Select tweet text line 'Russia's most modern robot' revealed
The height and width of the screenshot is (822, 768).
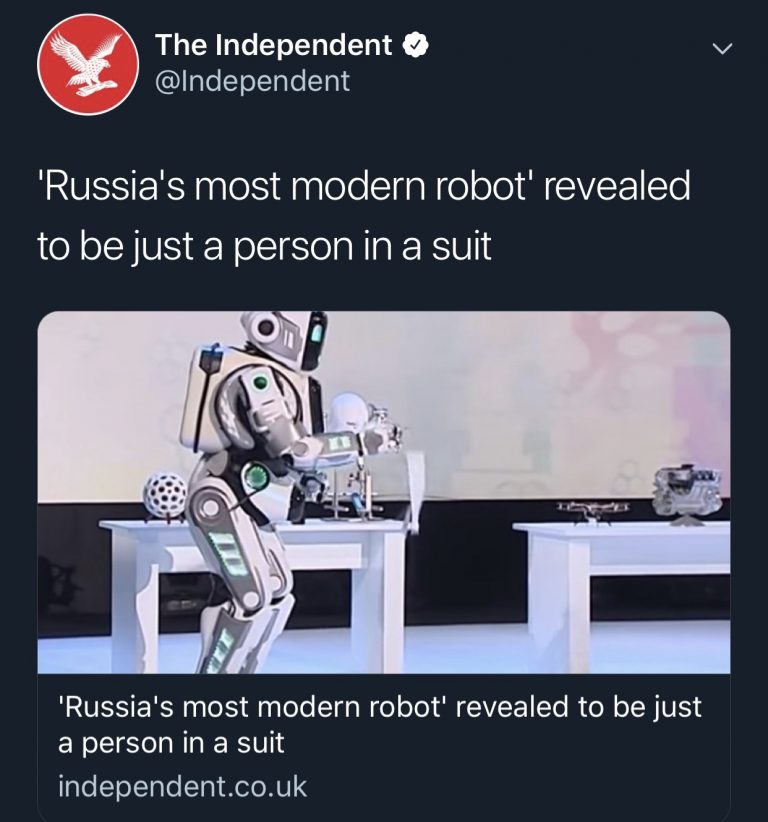click(364, 187)
